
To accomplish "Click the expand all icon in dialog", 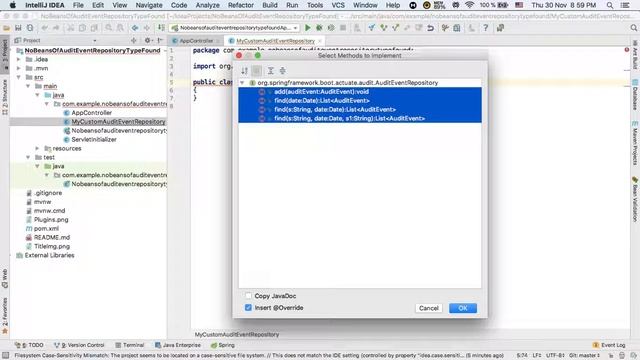I will click(270, 71).
